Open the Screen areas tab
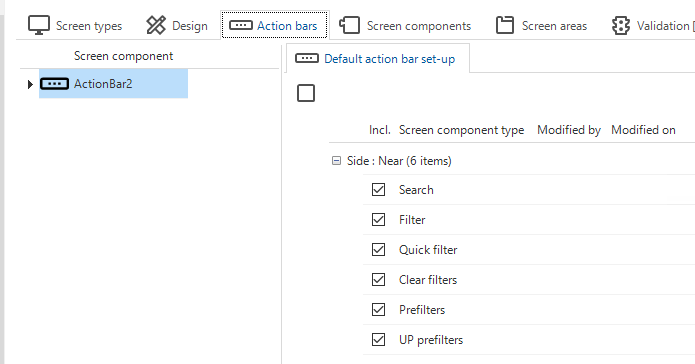Screen dimensions: 695x364 point(541,26)
